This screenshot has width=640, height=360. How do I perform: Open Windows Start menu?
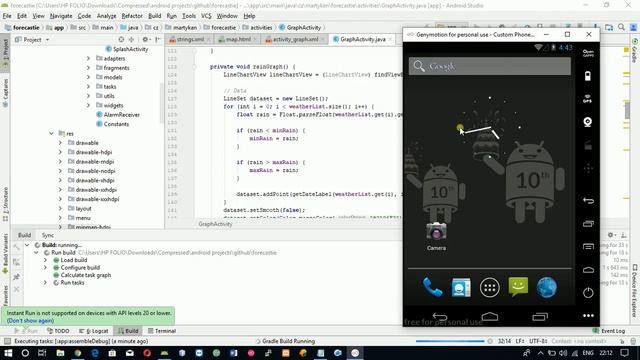8,353
